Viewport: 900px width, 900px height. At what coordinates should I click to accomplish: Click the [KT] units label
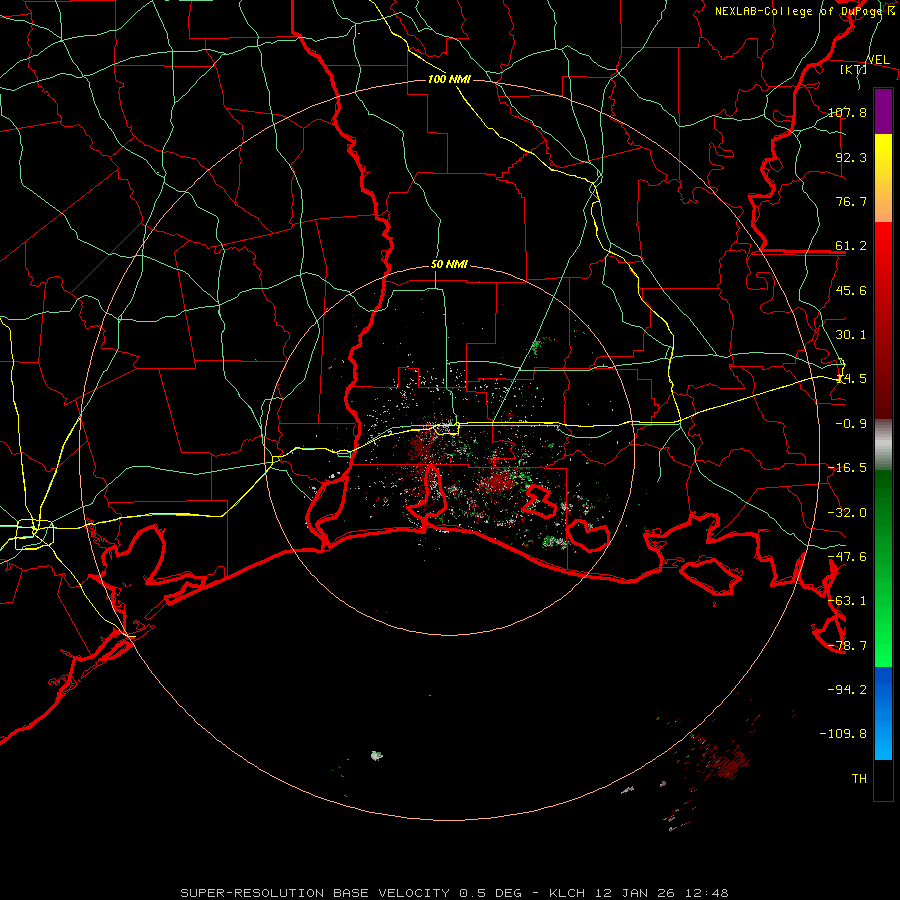[854, 69]
